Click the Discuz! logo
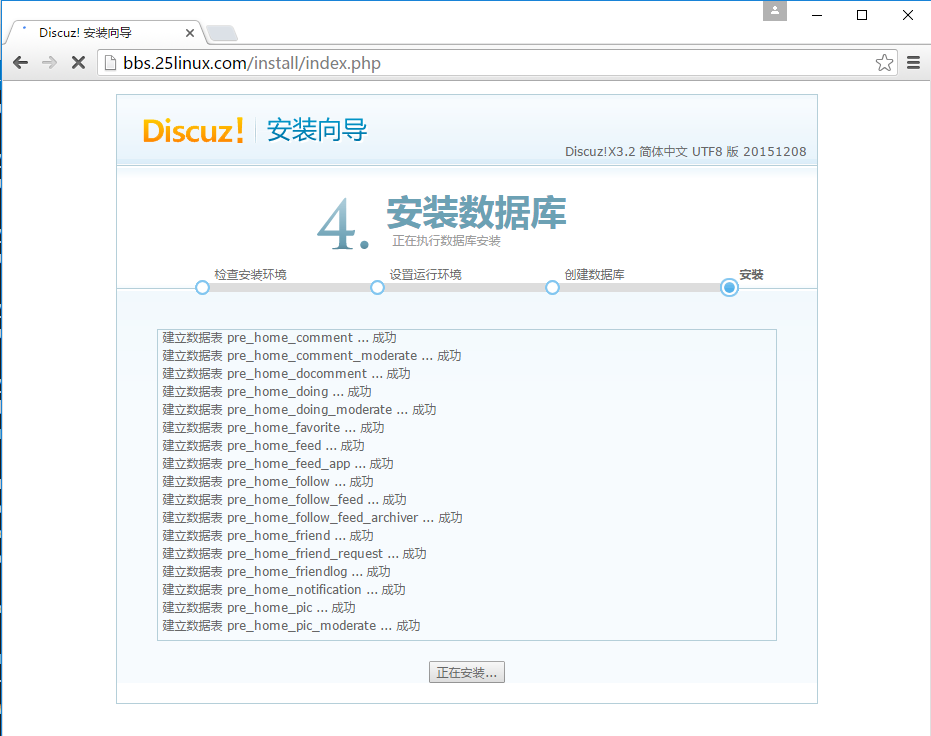Viewport: 931px width, 736px height. point(193,131)
